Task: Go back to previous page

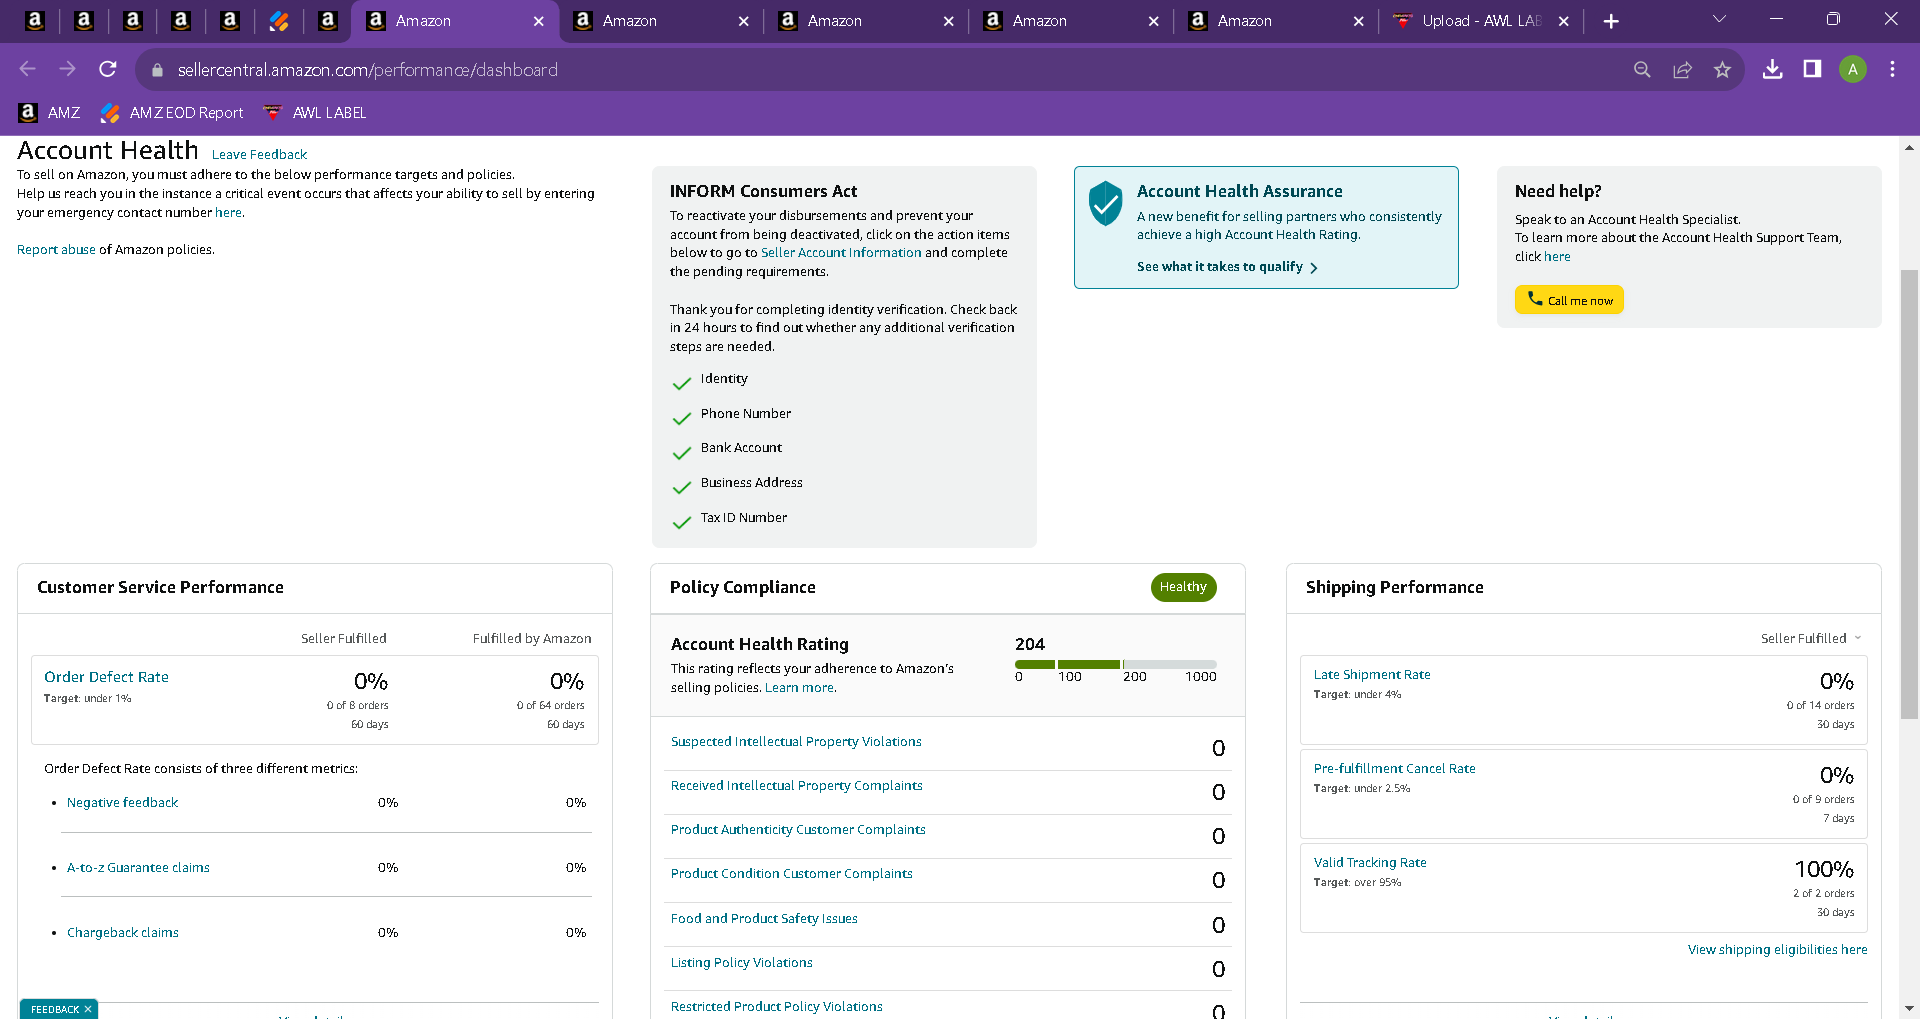Action: pyautogui.click(x=28, y=69)
